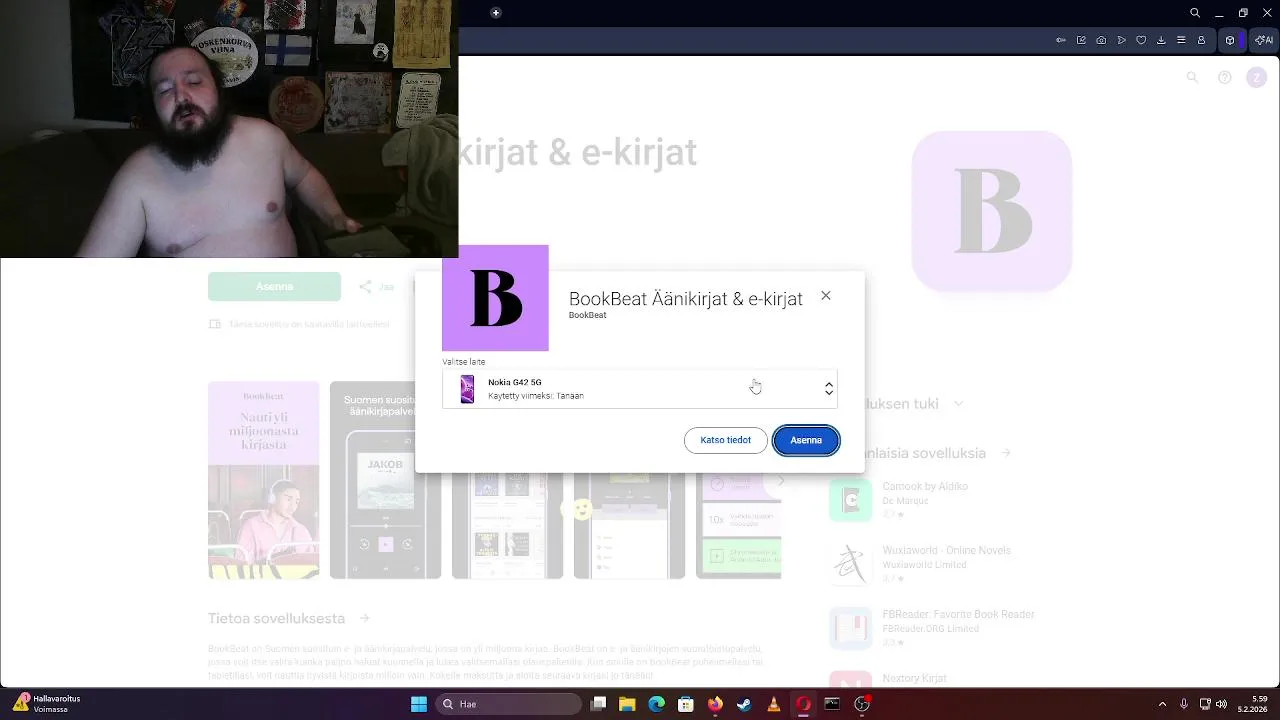Click the share Jaa icon on page
This screenshot has height=720, width=1280.
(365, 286)
